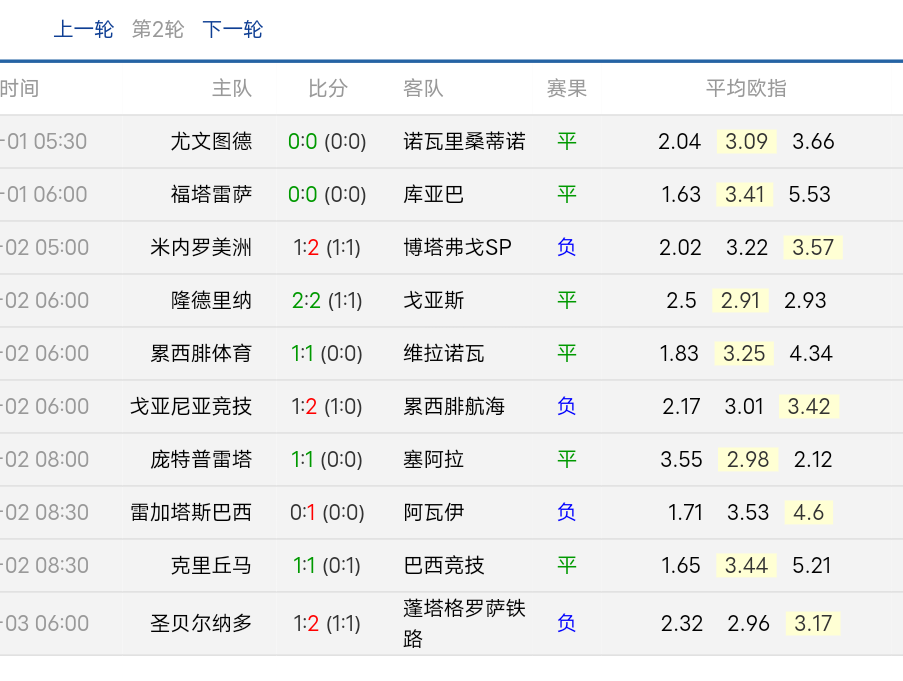This screenshot has height=681, width=903.
Task: Click the 平均欧指 column header
Action: [746, 88]
